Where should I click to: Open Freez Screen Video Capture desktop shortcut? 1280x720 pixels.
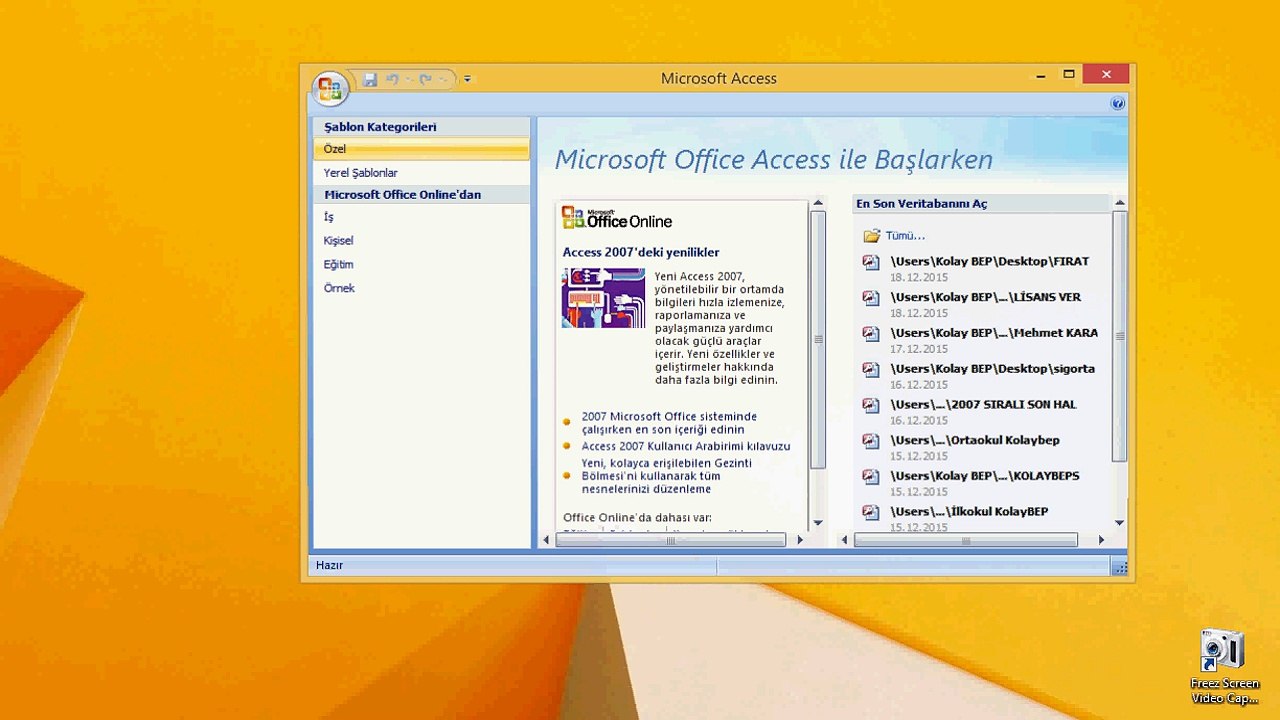coord(1224,667)
